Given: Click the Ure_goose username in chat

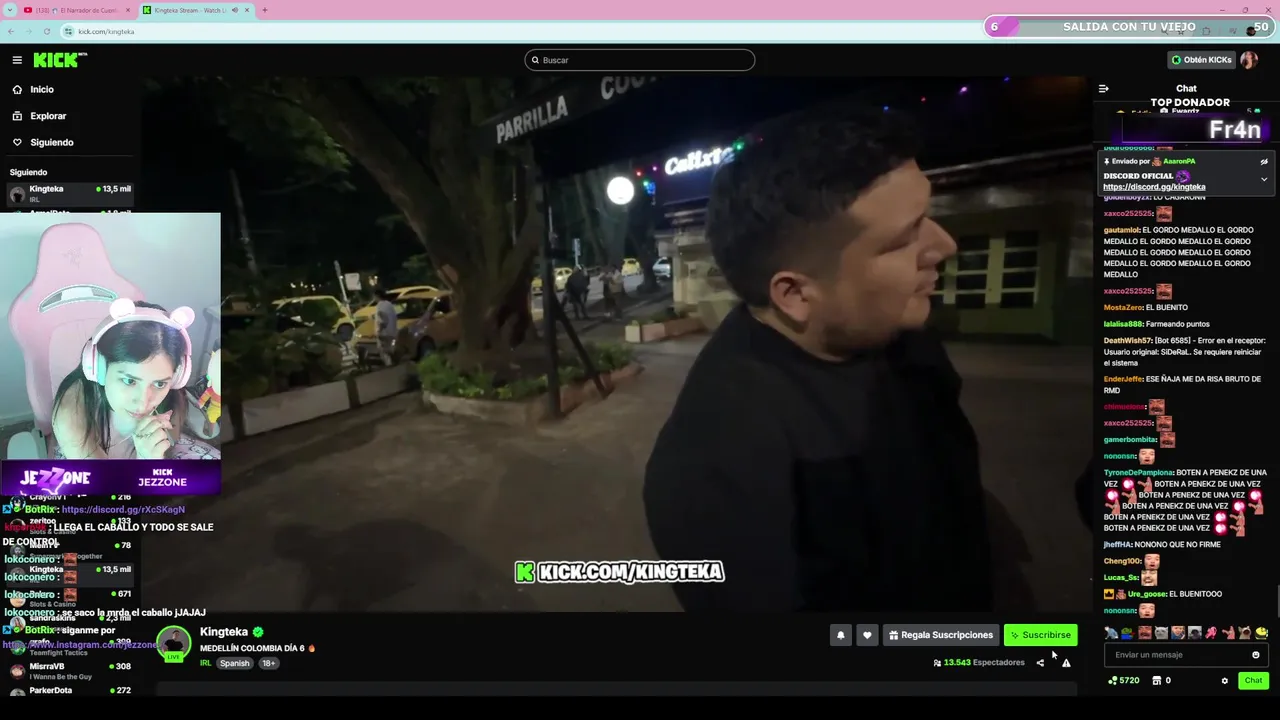Looking at the screenshot, I should pyautogui.click(x=1146, y=594).
